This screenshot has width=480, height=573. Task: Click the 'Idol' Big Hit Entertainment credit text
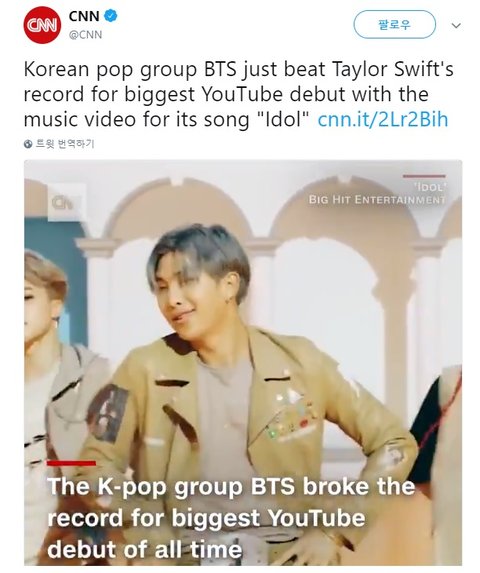coord(377,194)
